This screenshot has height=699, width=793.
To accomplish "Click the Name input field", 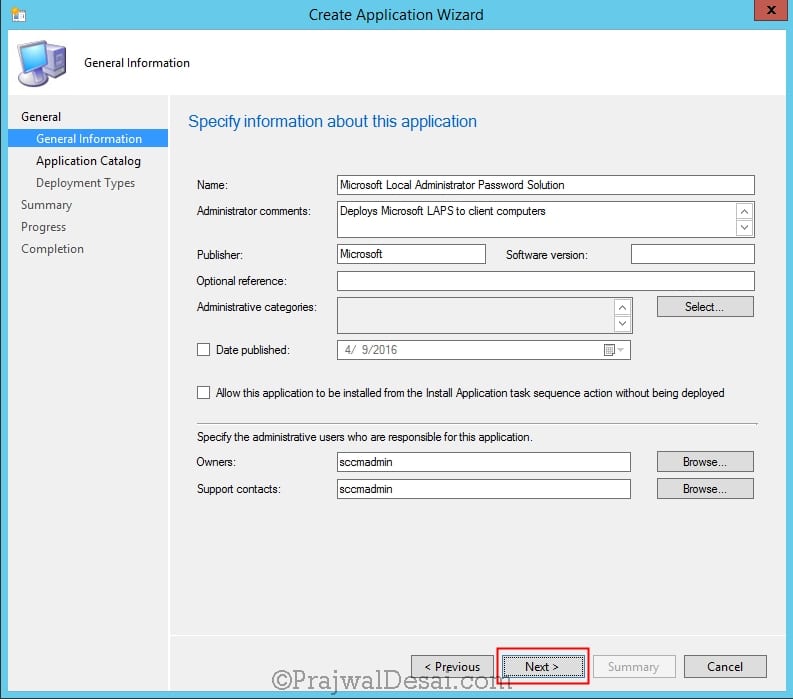I will pos(546,185).
